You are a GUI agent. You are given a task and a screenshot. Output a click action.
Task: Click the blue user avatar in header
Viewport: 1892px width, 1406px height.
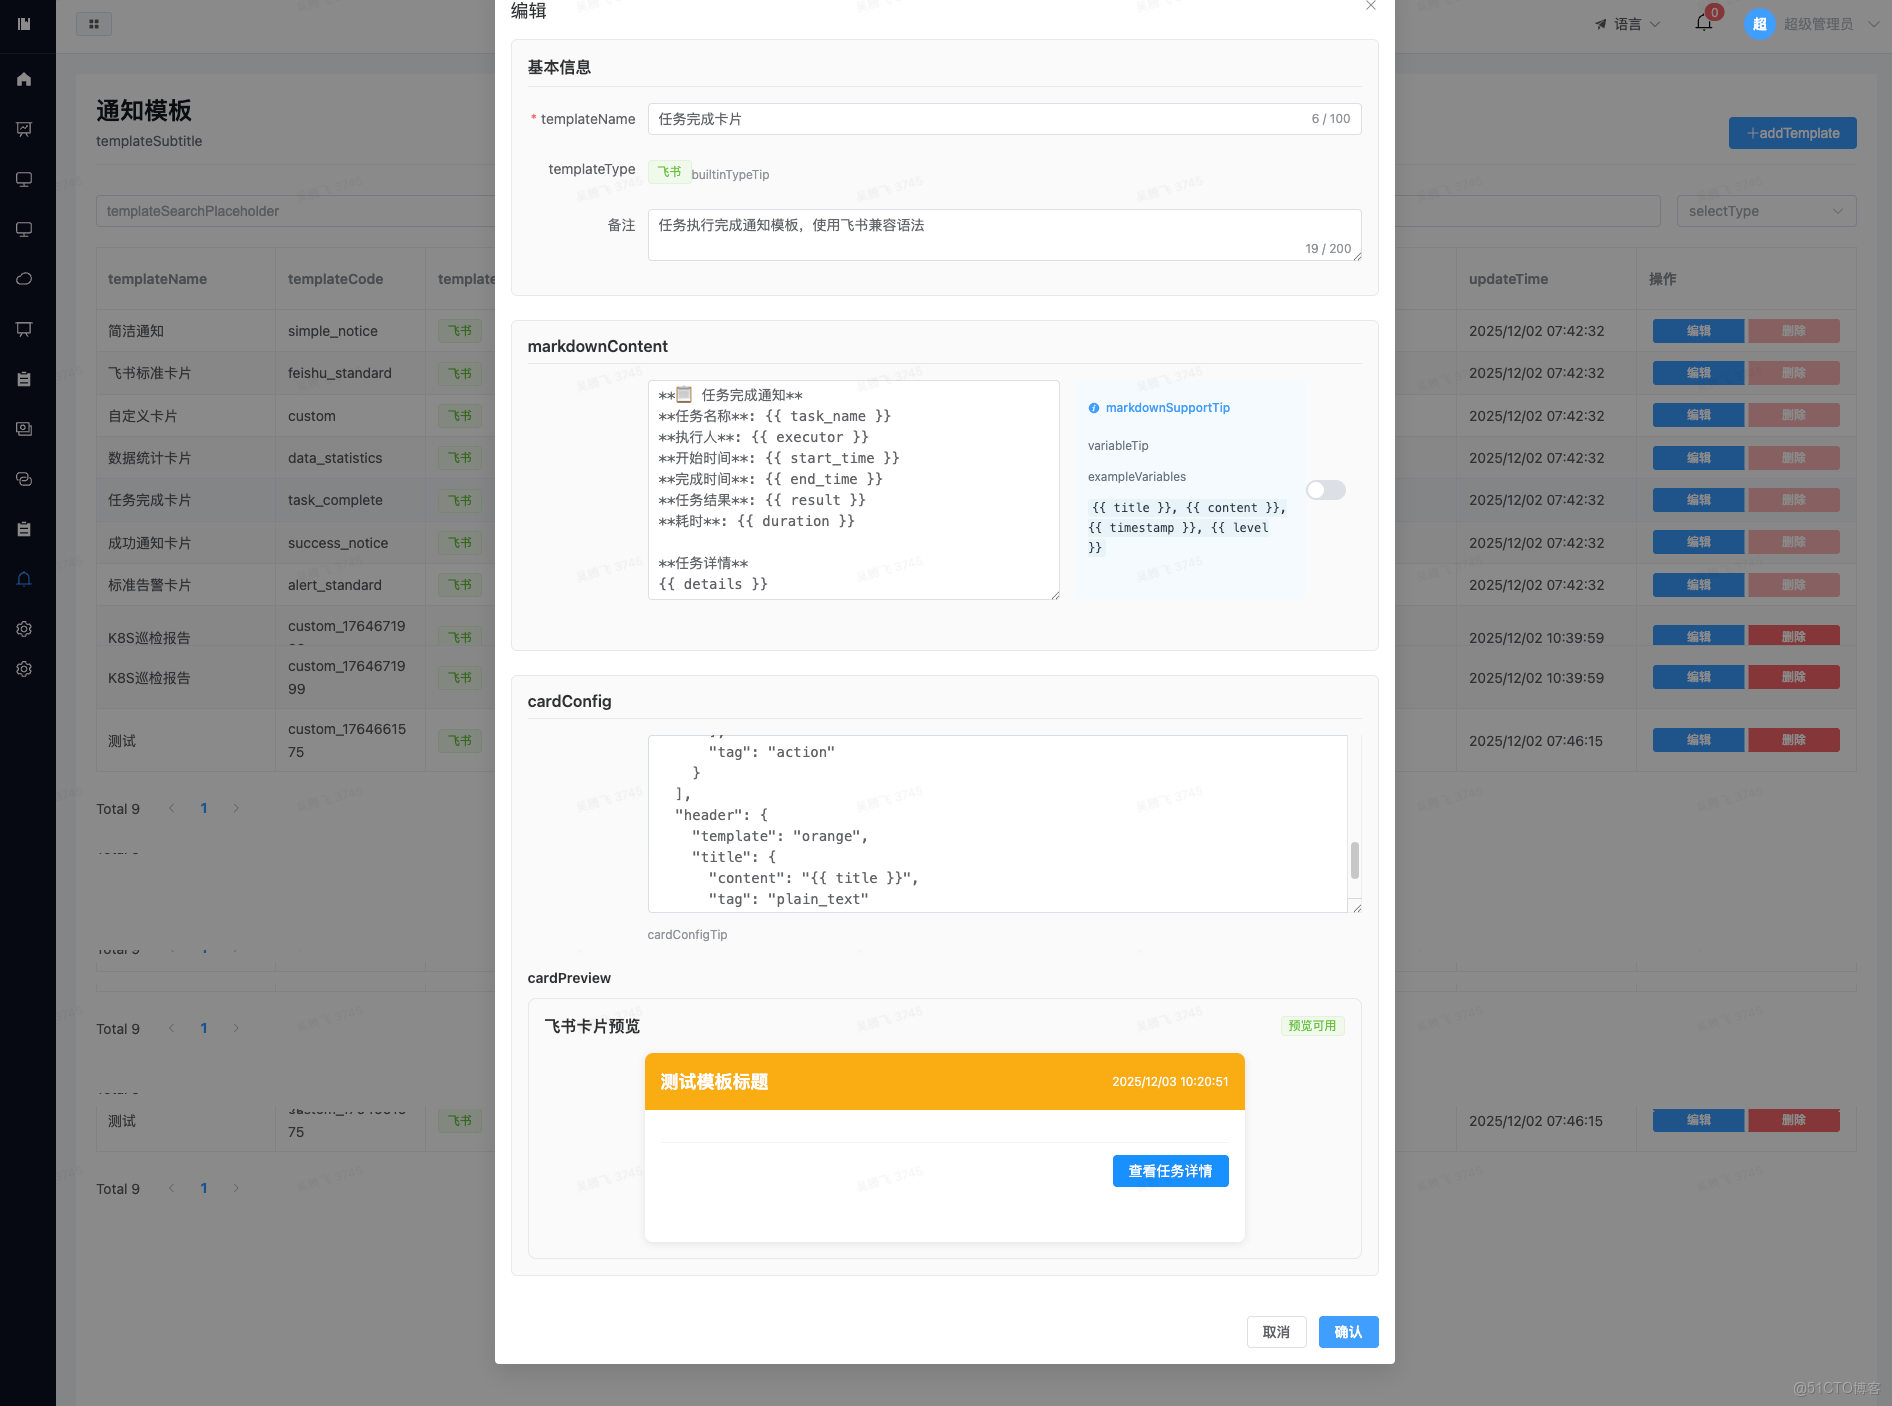[1759, 24]
